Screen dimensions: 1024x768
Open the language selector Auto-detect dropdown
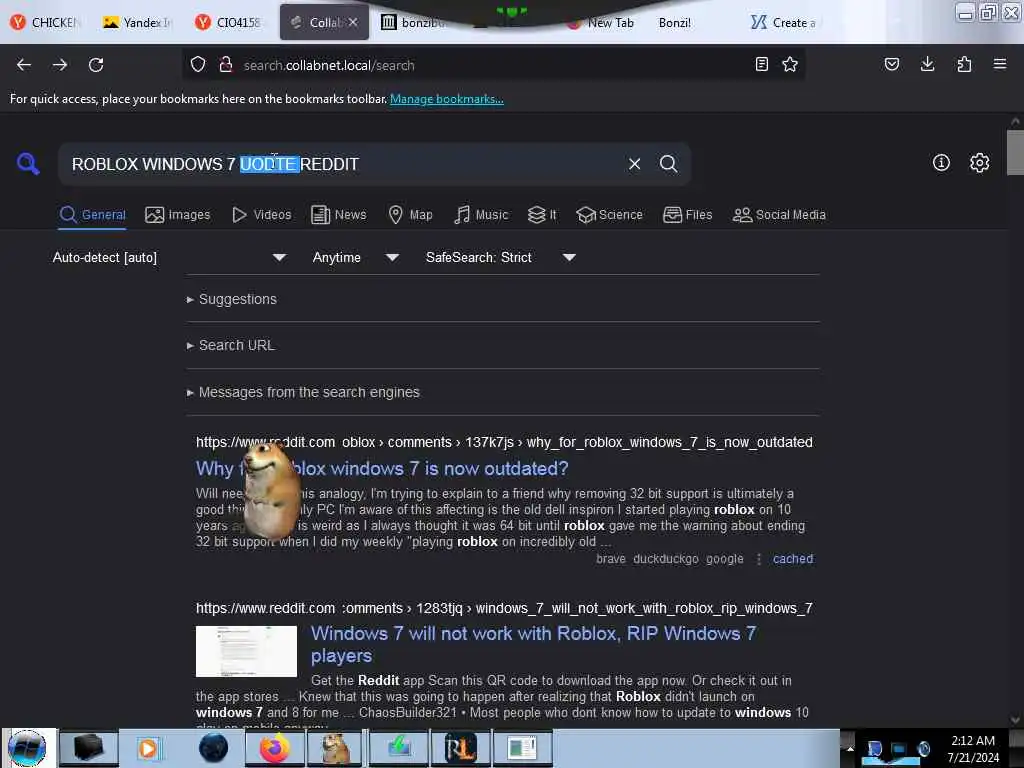click(169, 257)
